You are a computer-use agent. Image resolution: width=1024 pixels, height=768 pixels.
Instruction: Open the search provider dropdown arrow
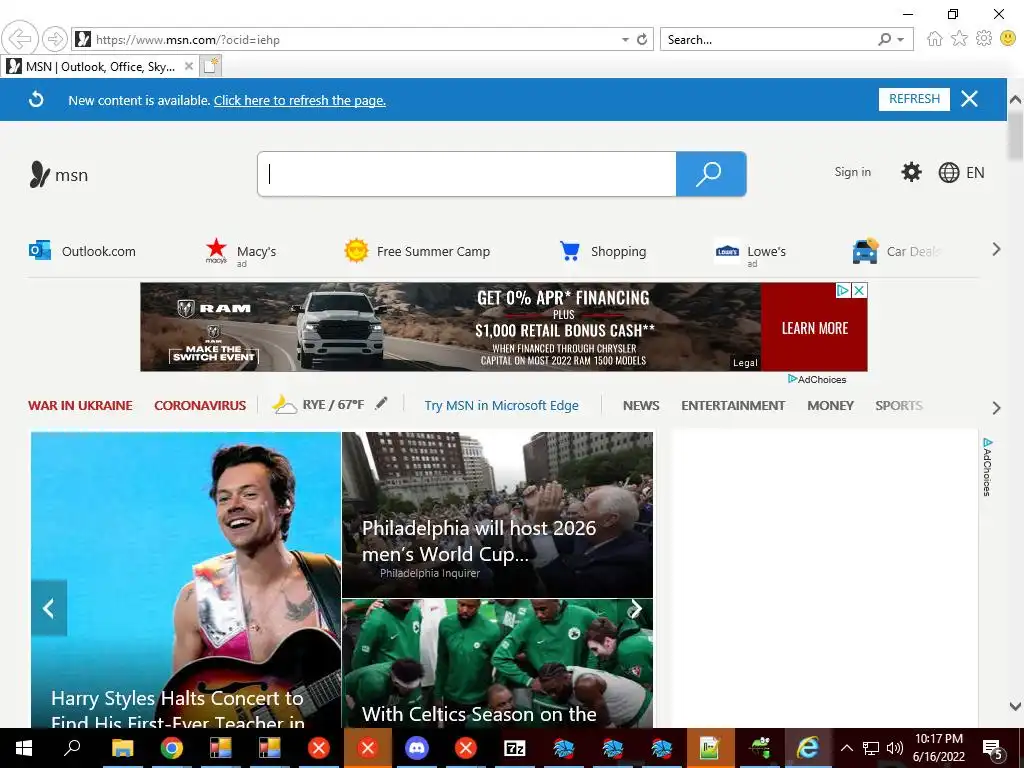click(901, 40)
